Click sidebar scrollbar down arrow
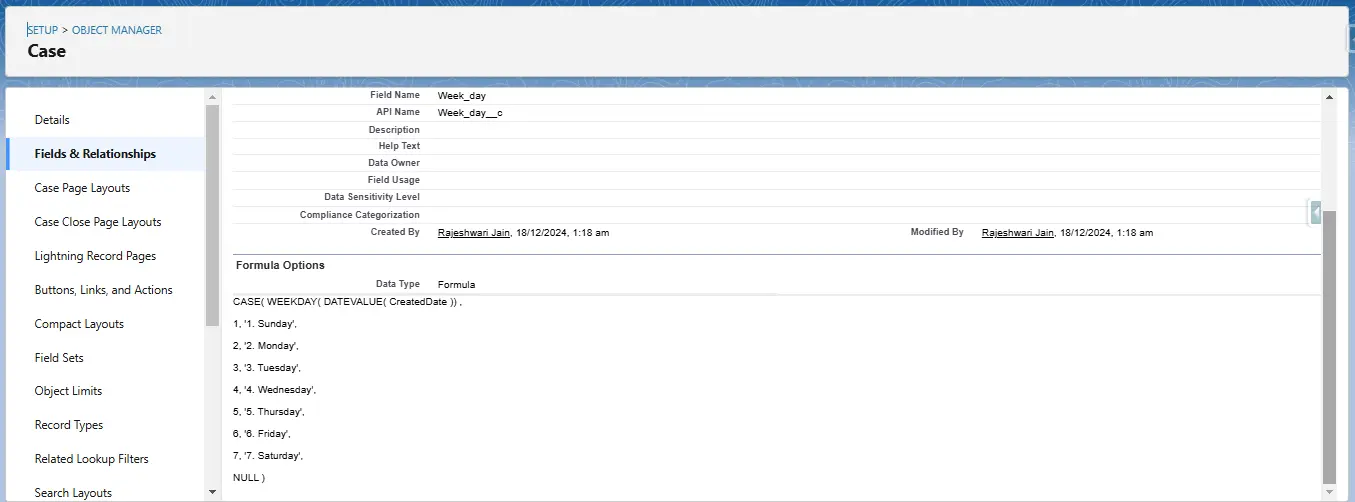This screenshot has height=502, width=1355. (x=212, y=492)
